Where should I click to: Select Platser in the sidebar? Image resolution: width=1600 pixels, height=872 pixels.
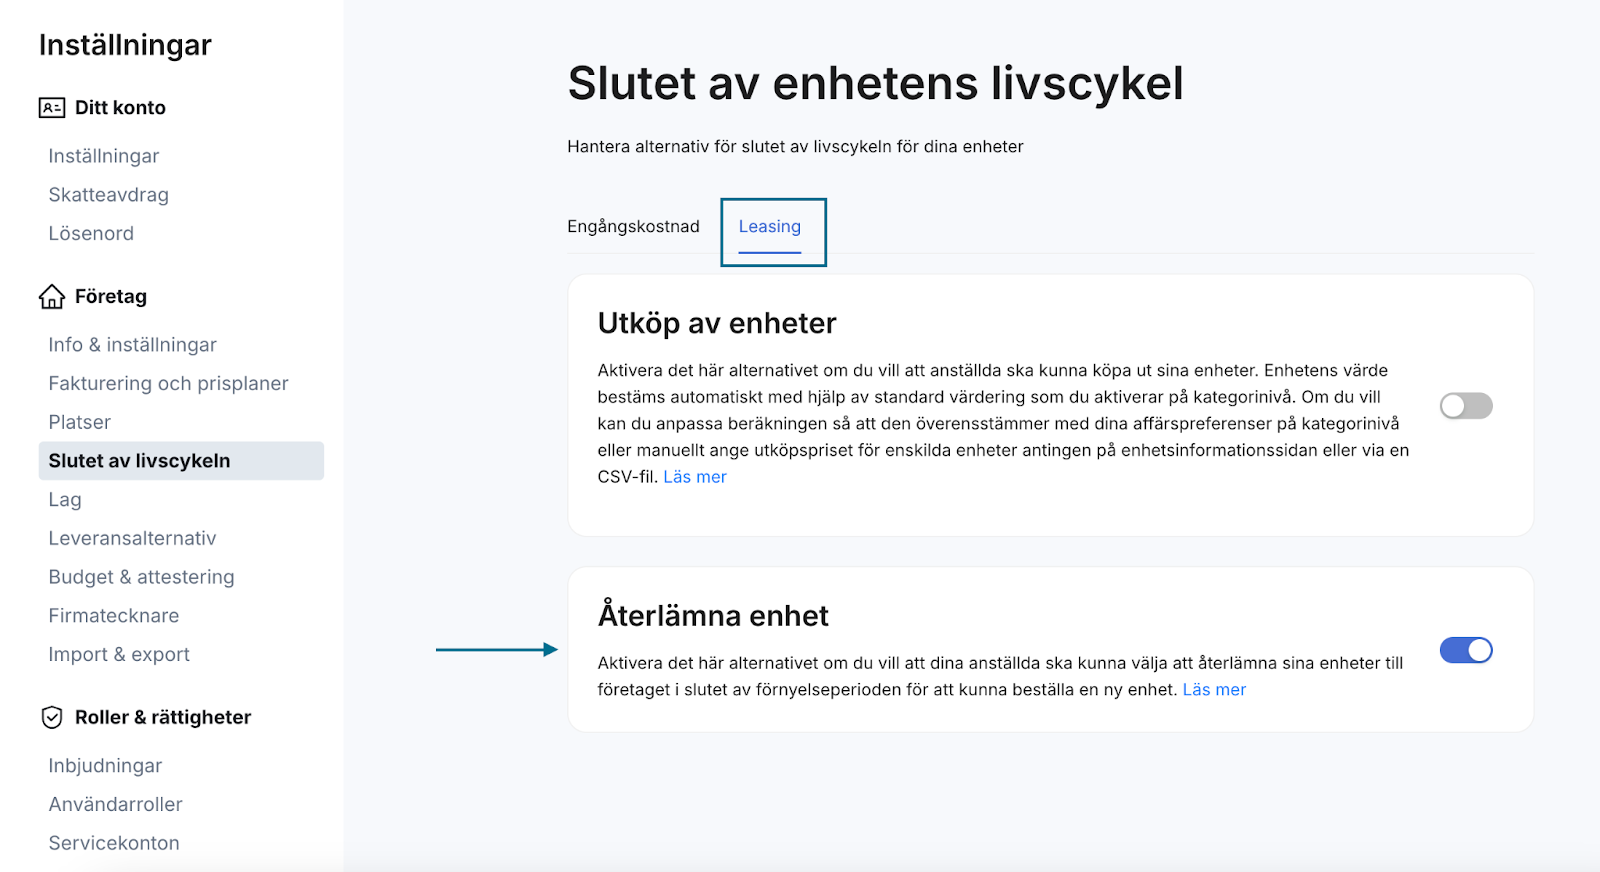pos(80,422)
